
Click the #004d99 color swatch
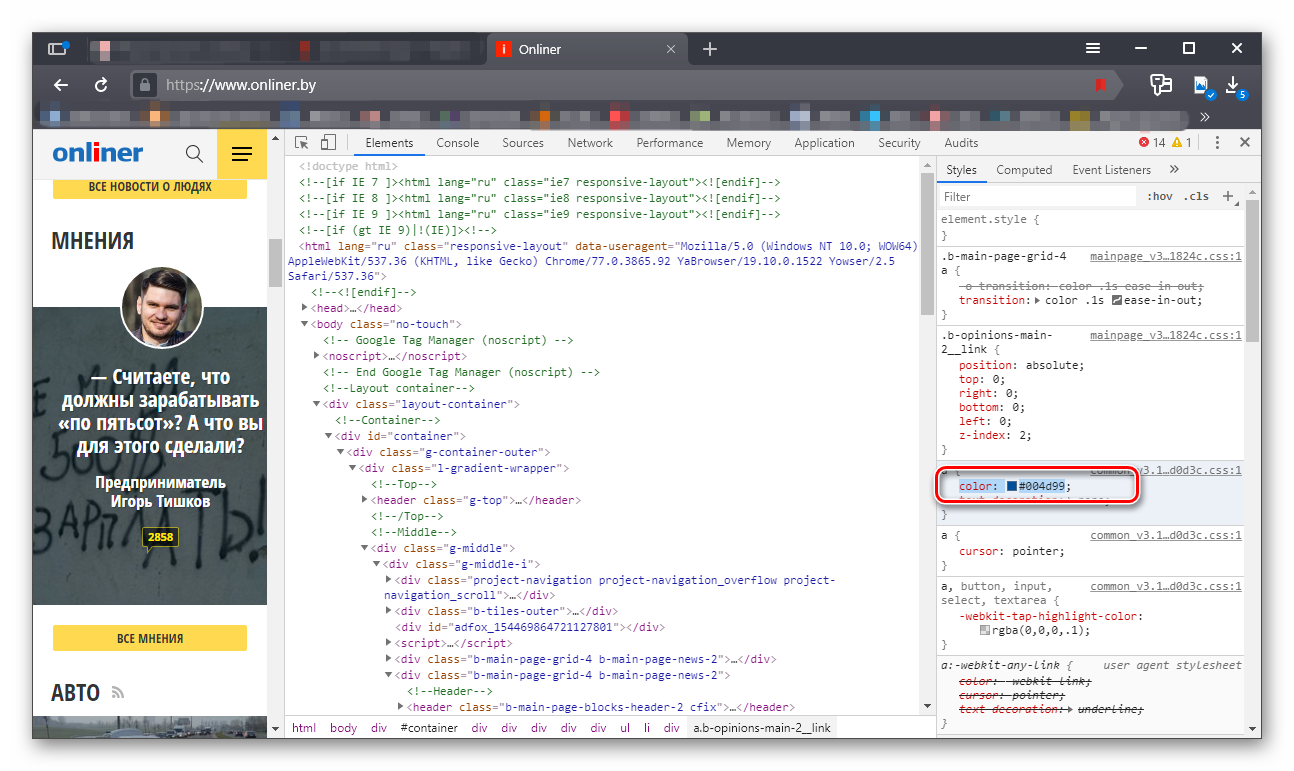1011,486
